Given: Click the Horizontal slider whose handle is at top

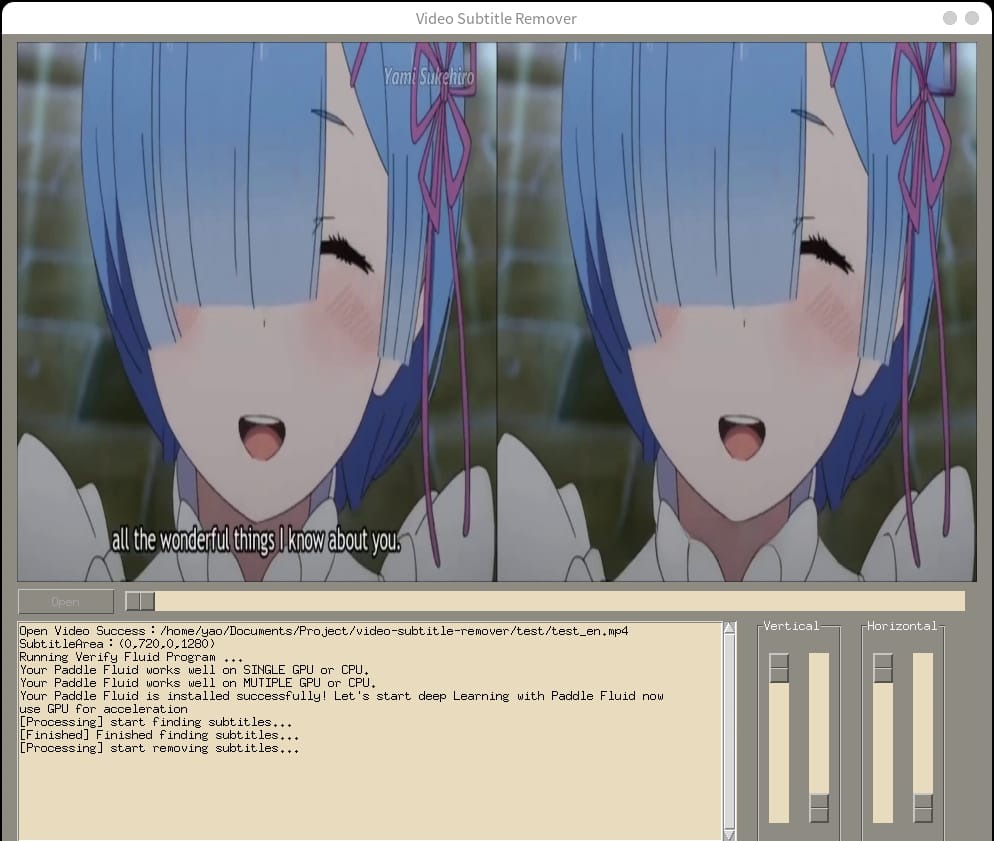Looking at the screenshot, I should [x=883, y=738].
